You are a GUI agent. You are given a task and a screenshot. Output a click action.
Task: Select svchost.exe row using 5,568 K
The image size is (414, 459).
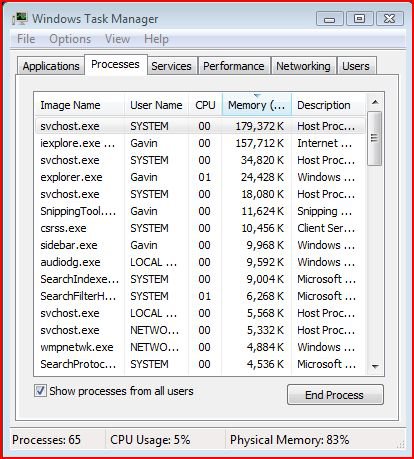(x=200, y=313)
